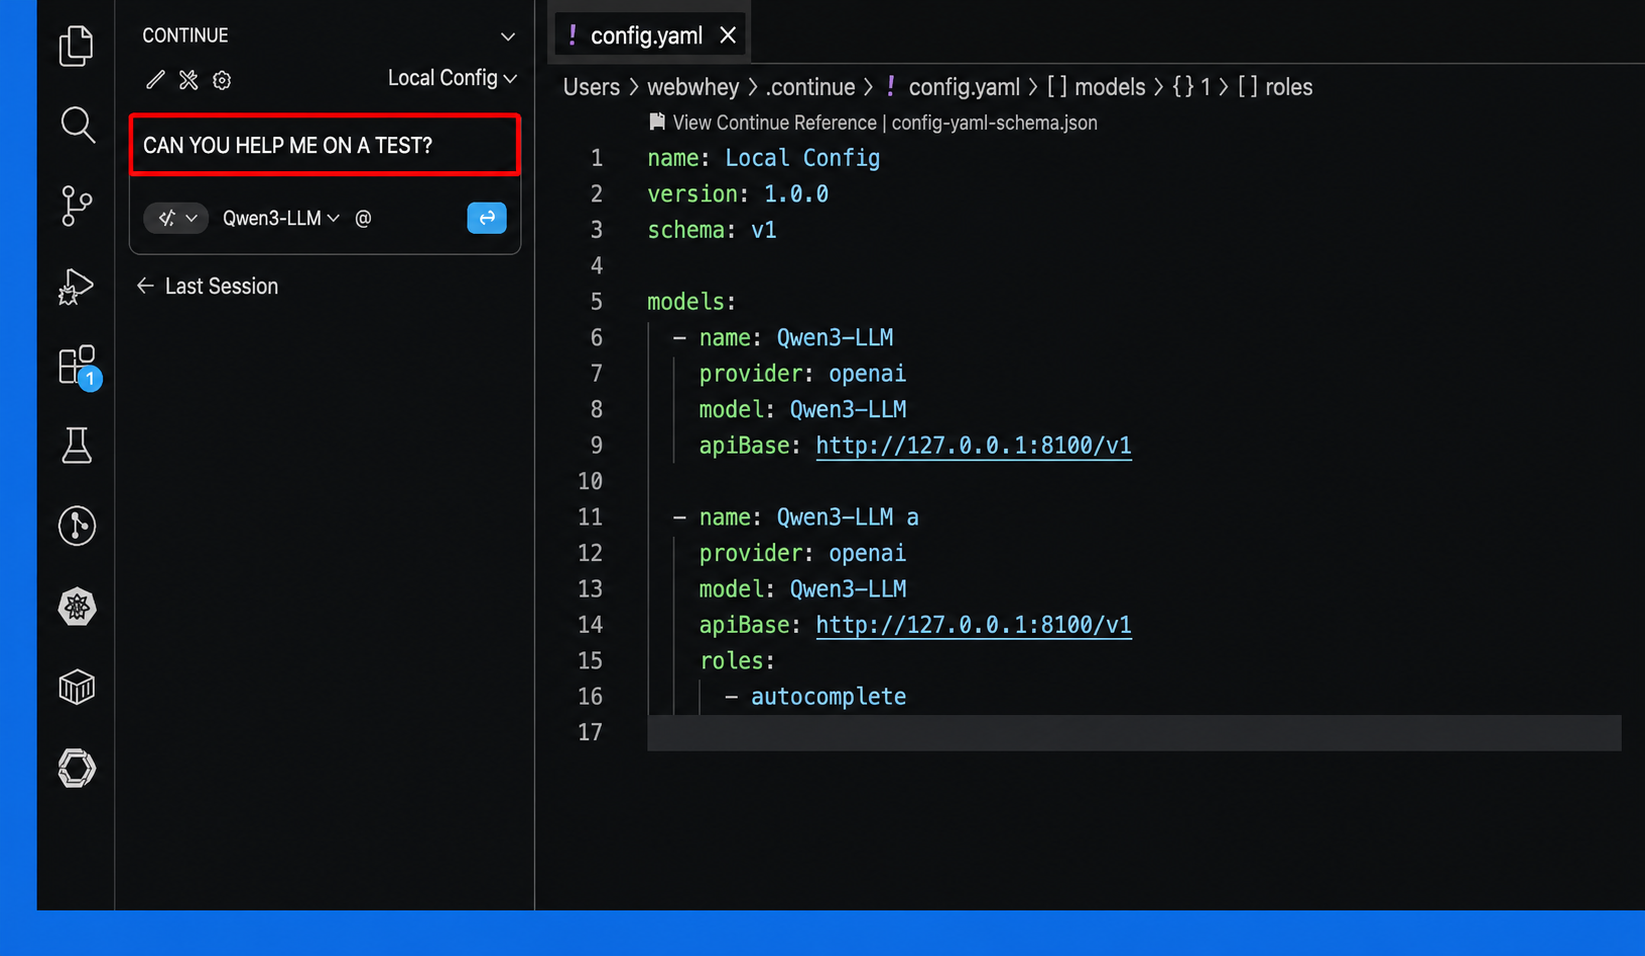Image resolution: width=1645 pixels, height=956 pixels.
Task: Collapse the CONTINUE panel chevron
Action: click(508, 36)
